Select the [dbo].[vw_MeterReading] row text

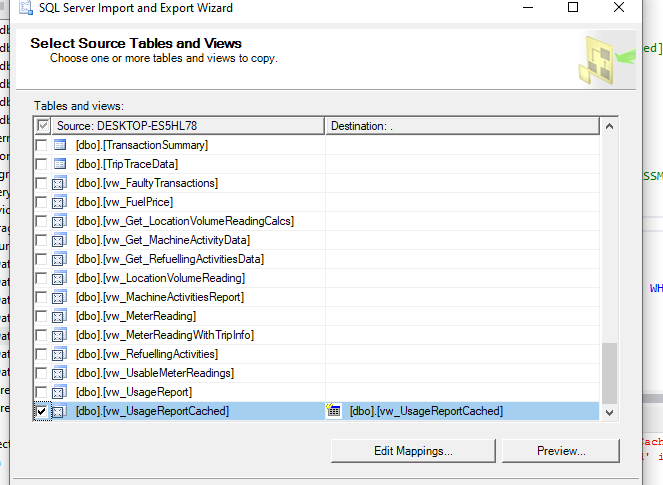click(136, 316)
